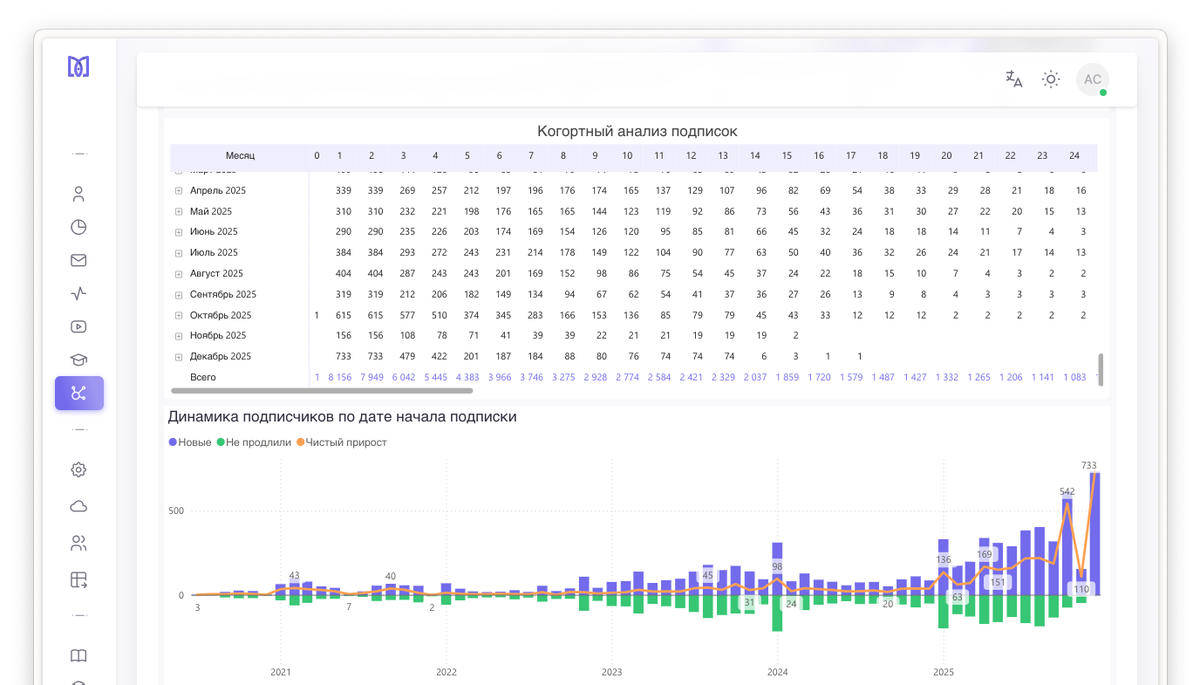This screenshot has width=1200, height=685.
Task: Open the pie chart analytics icon
Action: coord(79,227)
